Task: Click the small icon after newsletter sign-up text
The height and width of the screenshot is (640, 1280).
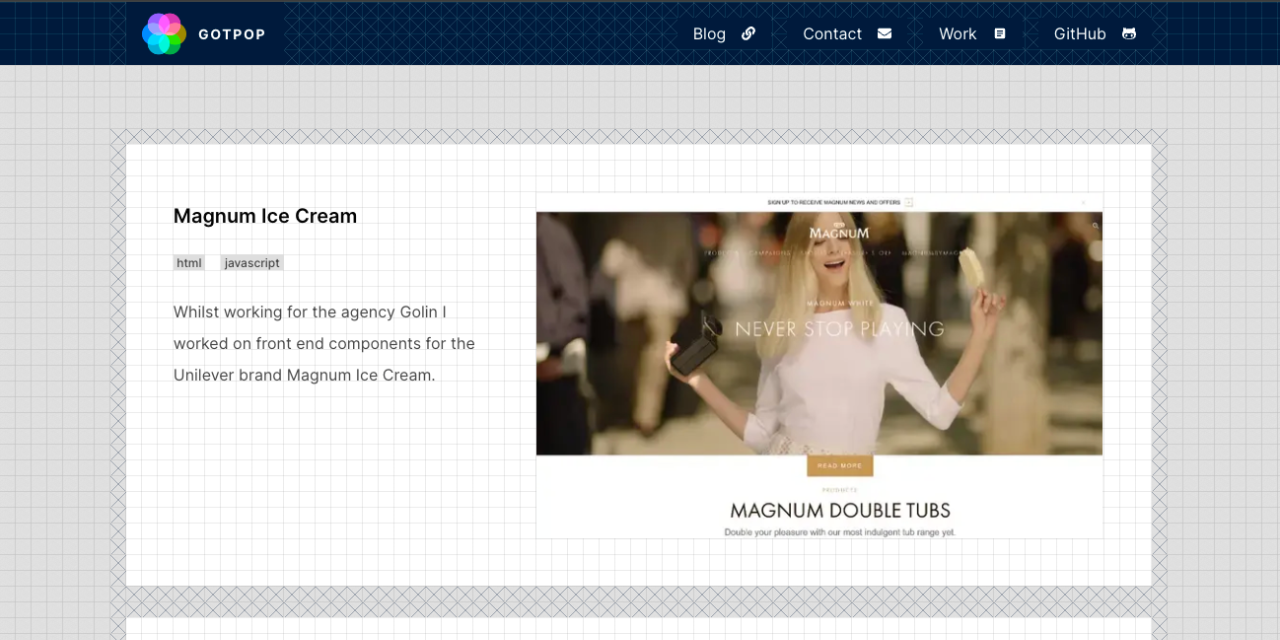Action: click(909, 202)
